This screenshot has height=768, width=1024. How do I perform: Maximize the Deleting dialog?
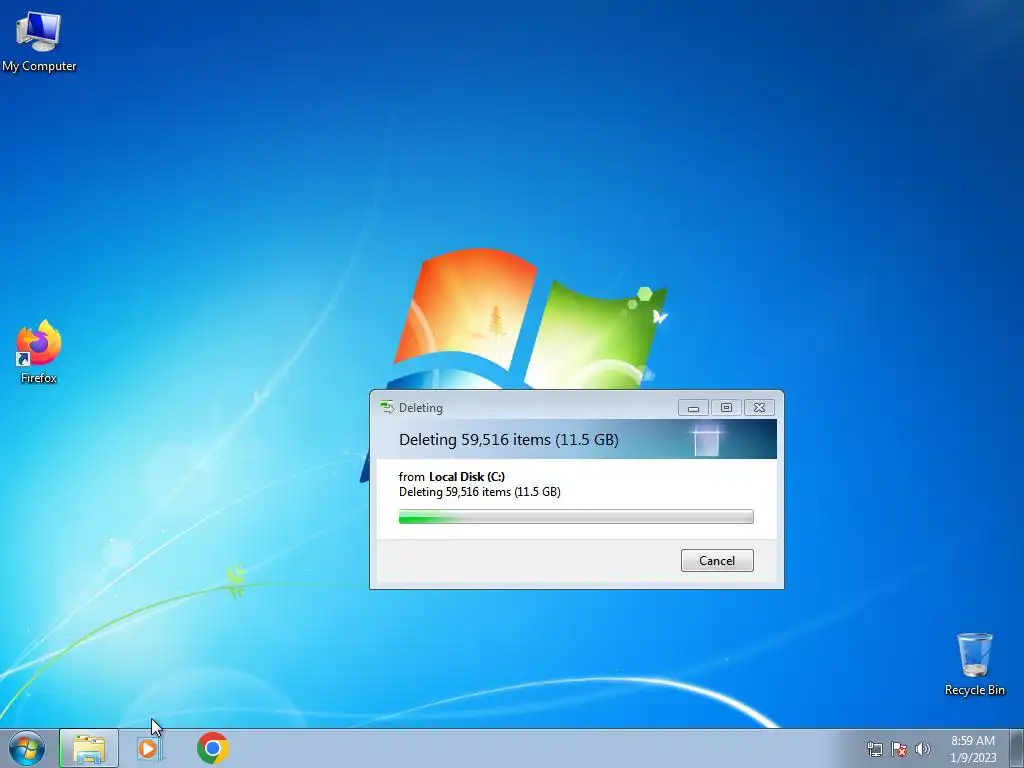tap(726, 408)
